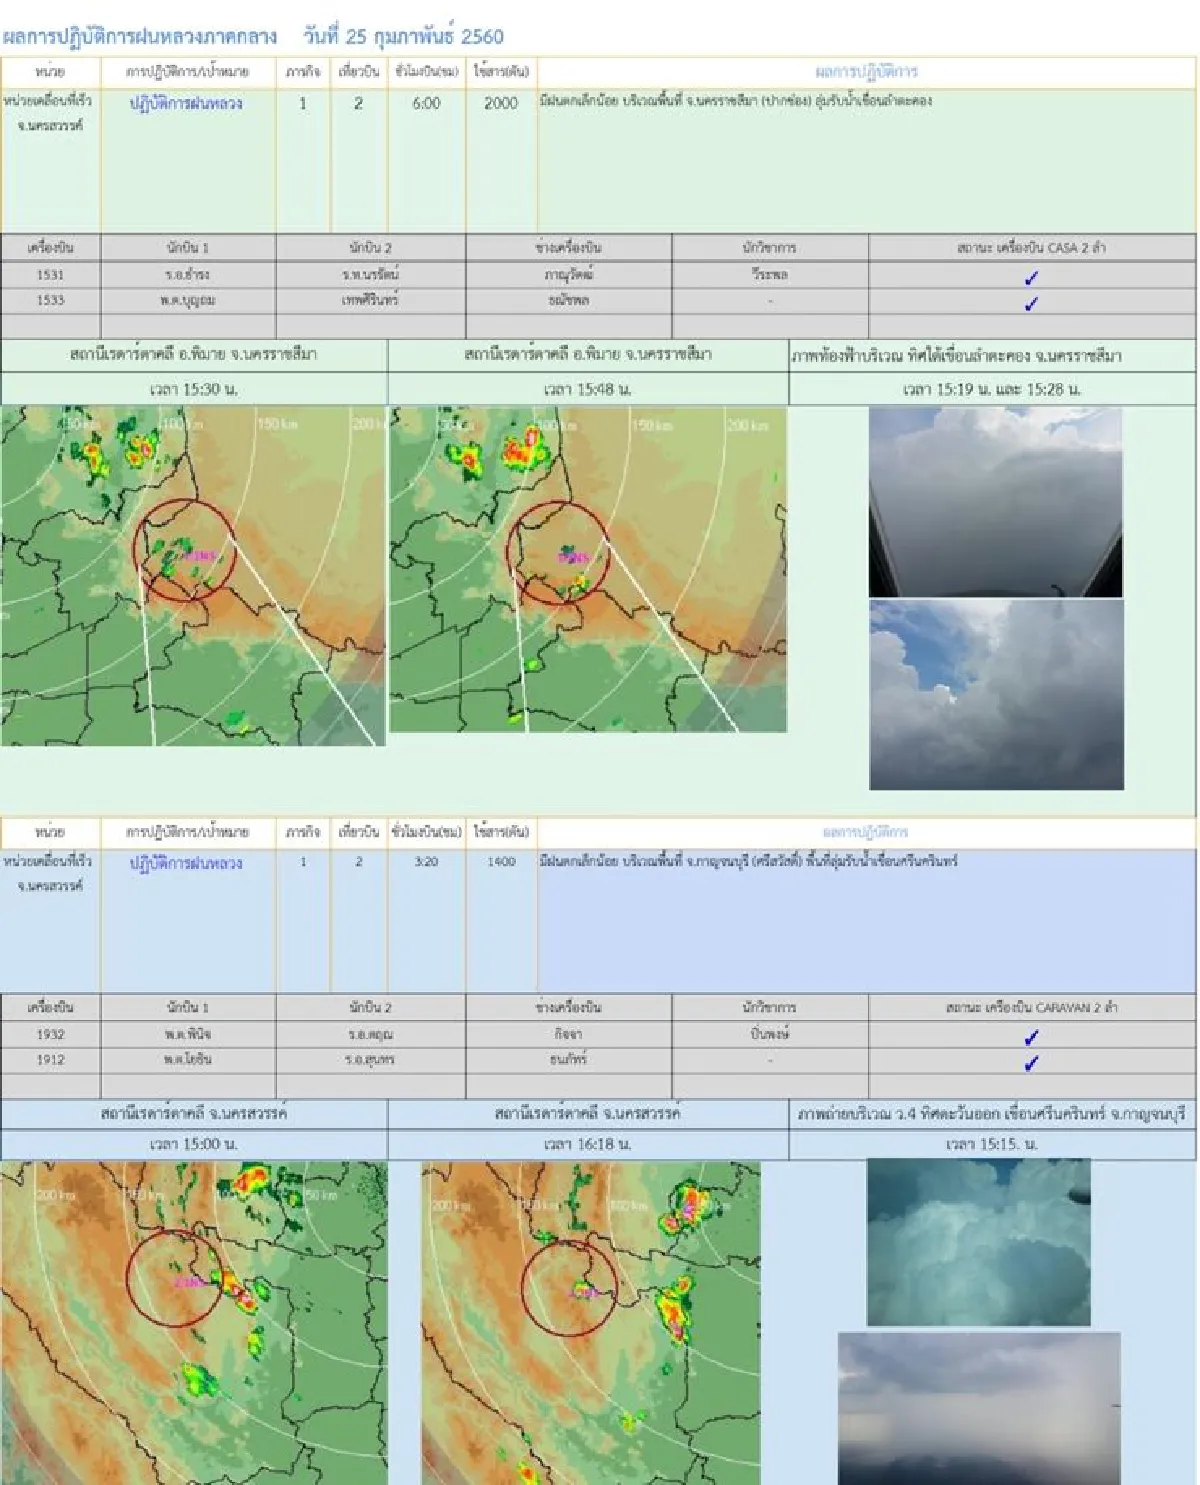The image size is (1200, 1485).
Task: Select aircraft number 1912 cell
Action: coord(50,1059)
